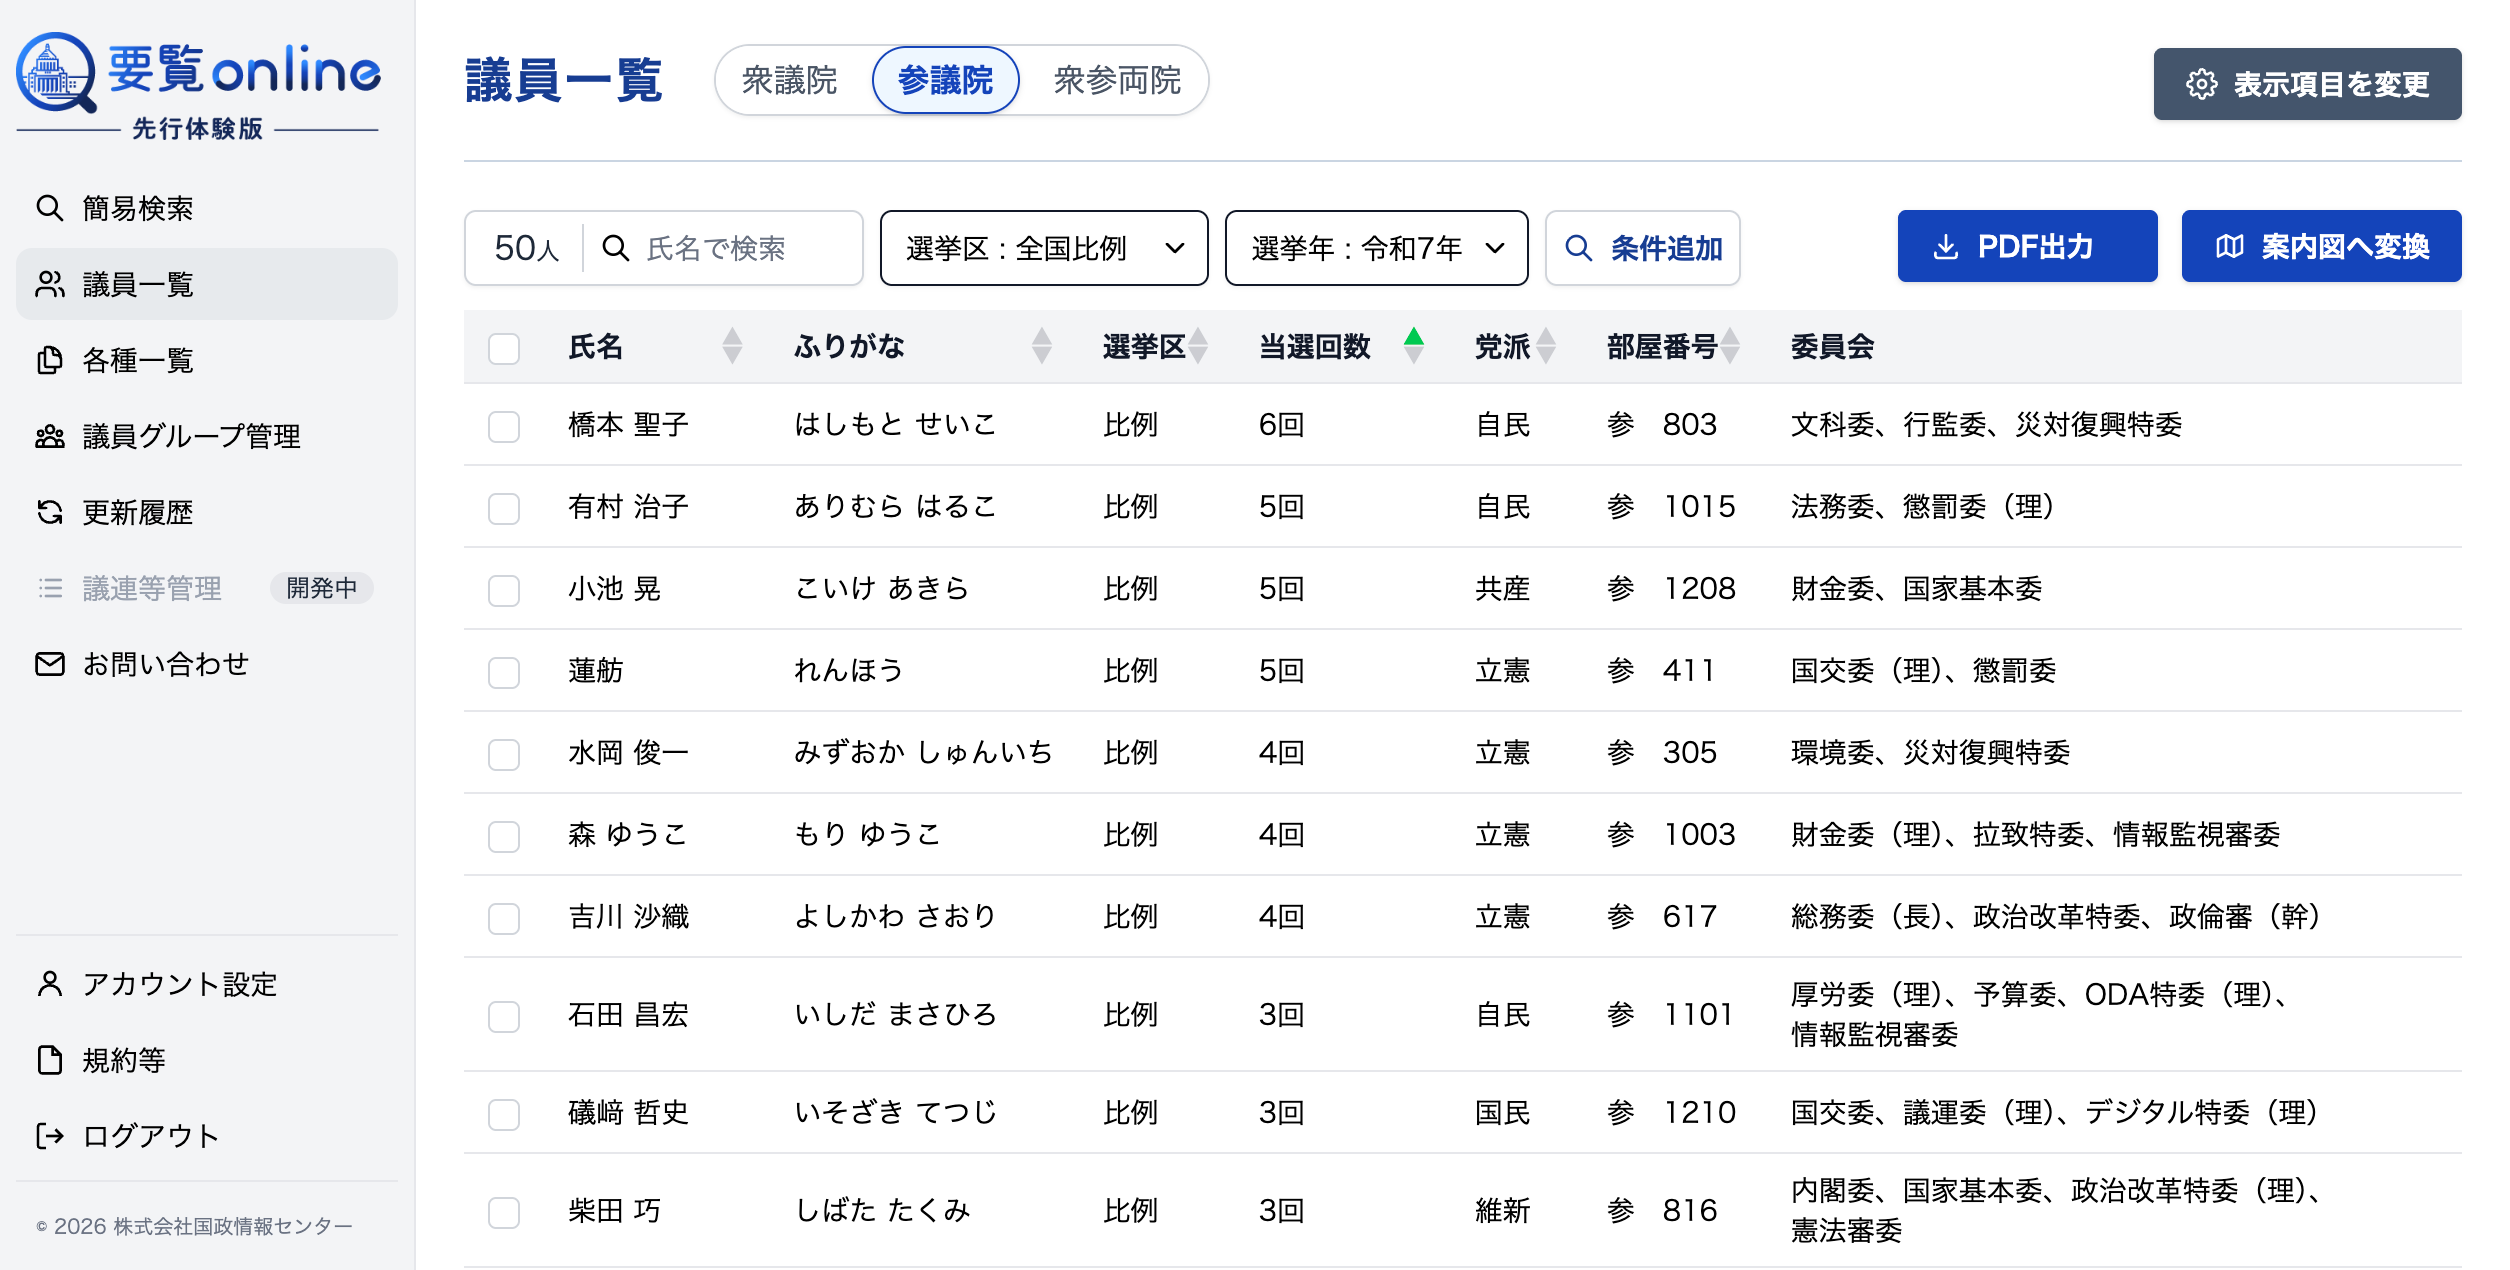Open 議員グループ管理 group icon
The width and height of the screenshot is (2510, 1270).
click(x=49, y=436)
